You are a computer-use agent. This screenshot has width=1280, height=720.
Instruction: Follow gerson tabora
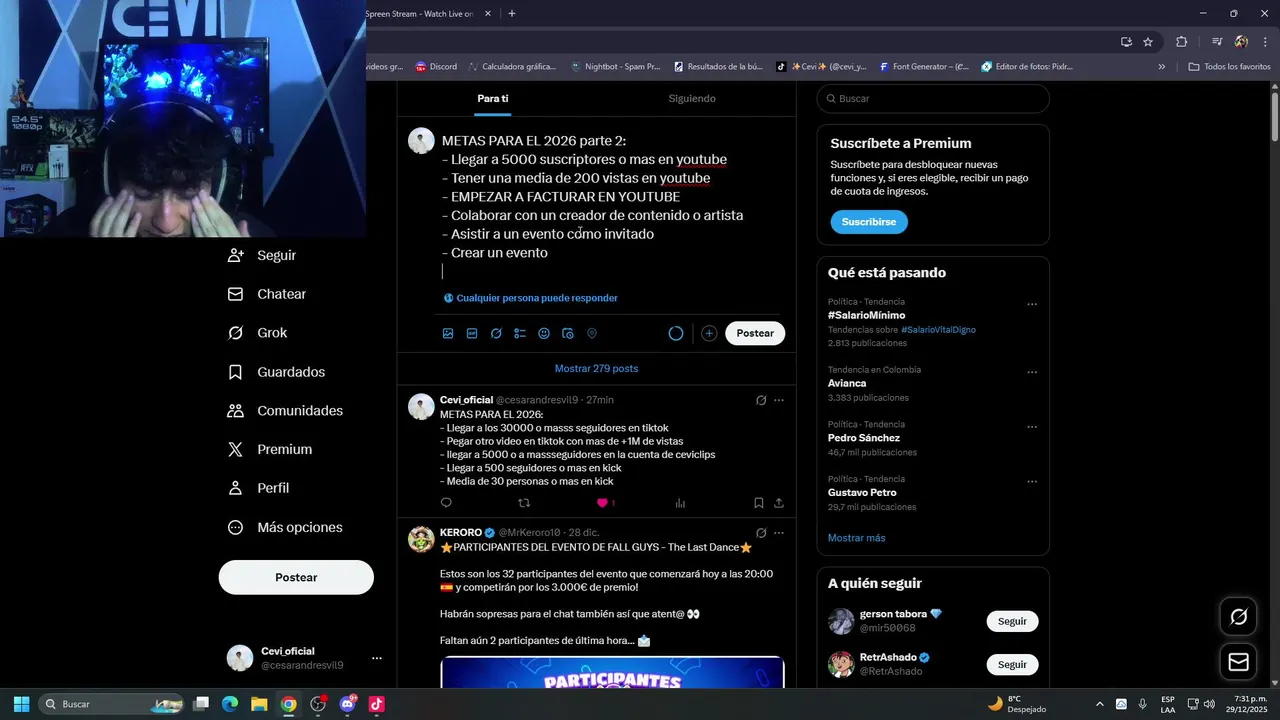click(x=1012, y=621)
